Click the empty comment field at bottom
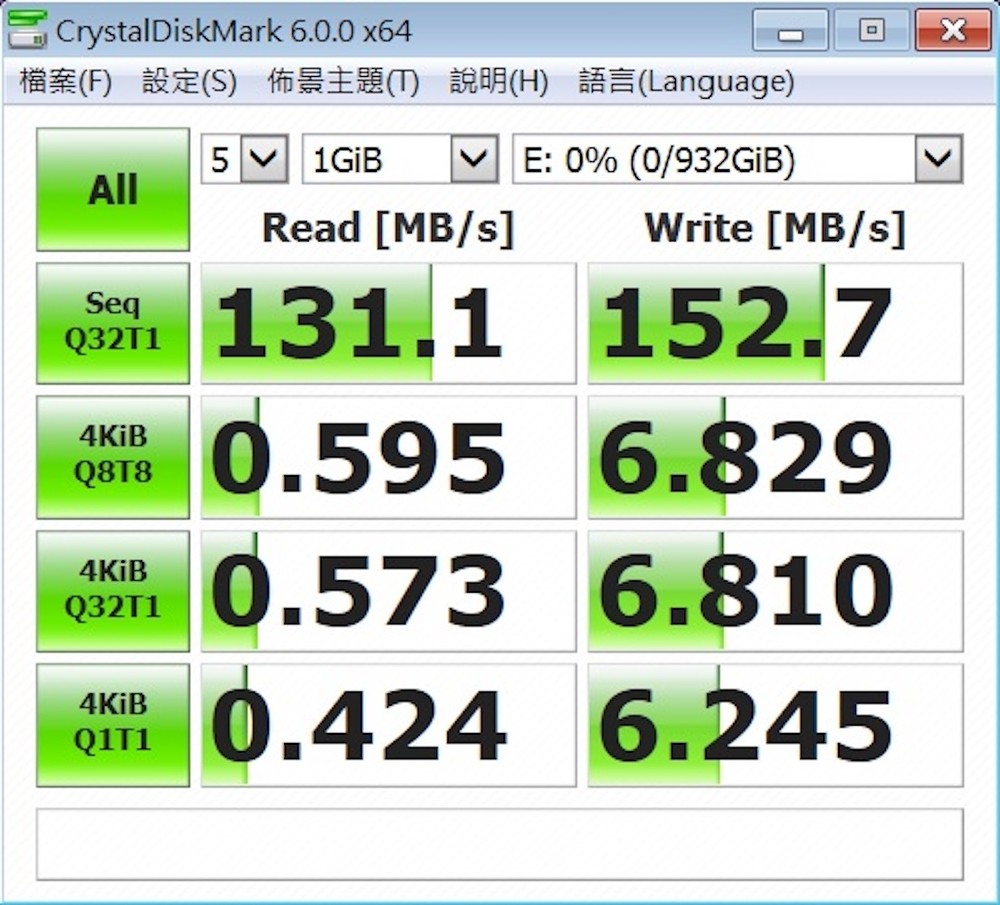The width and height of the screenshot is (1000, 905). tap(499, 844)
